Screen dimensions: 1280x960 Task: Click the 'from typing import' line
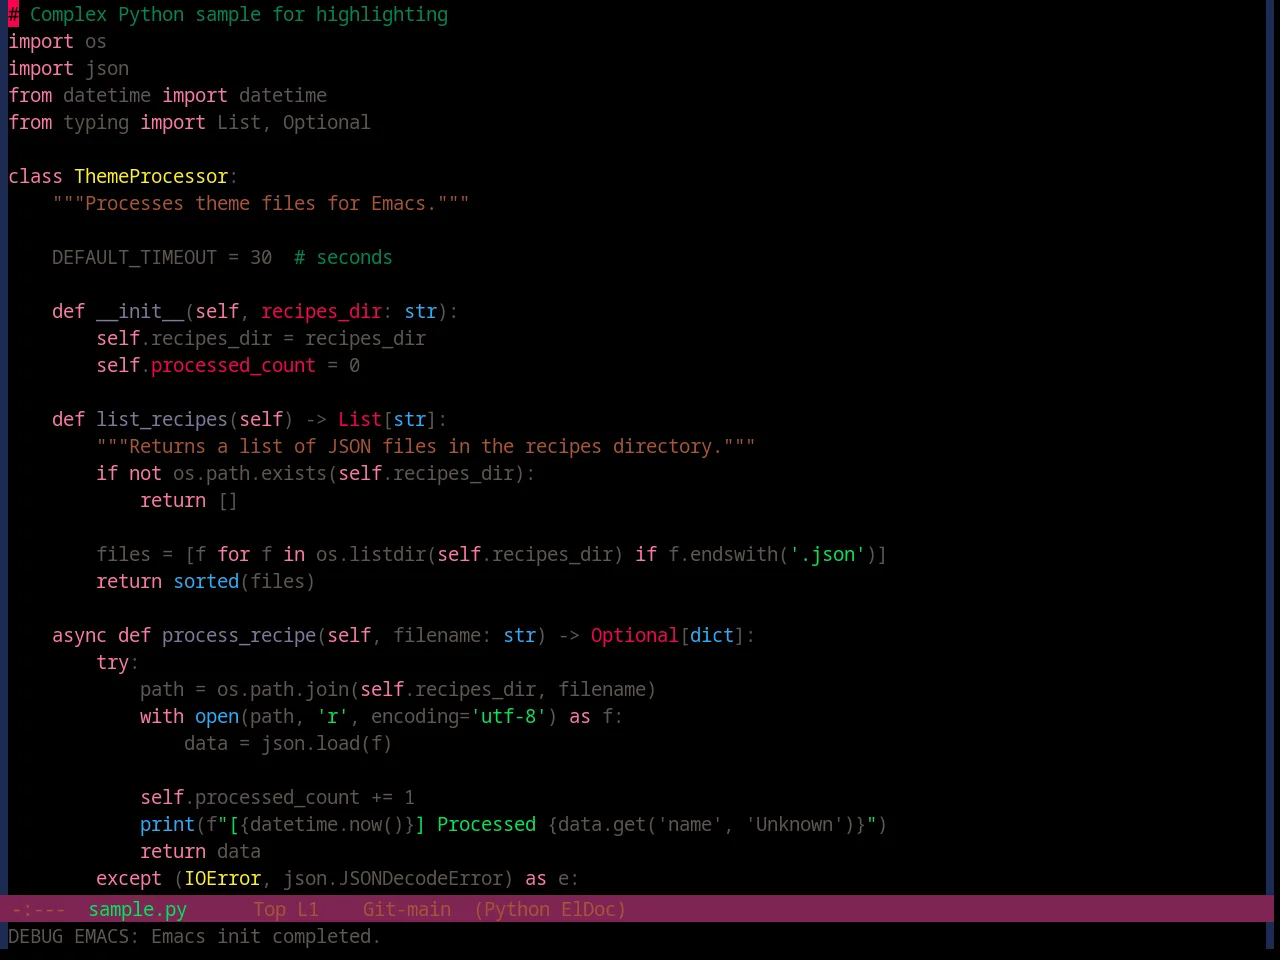coord(189,122)
